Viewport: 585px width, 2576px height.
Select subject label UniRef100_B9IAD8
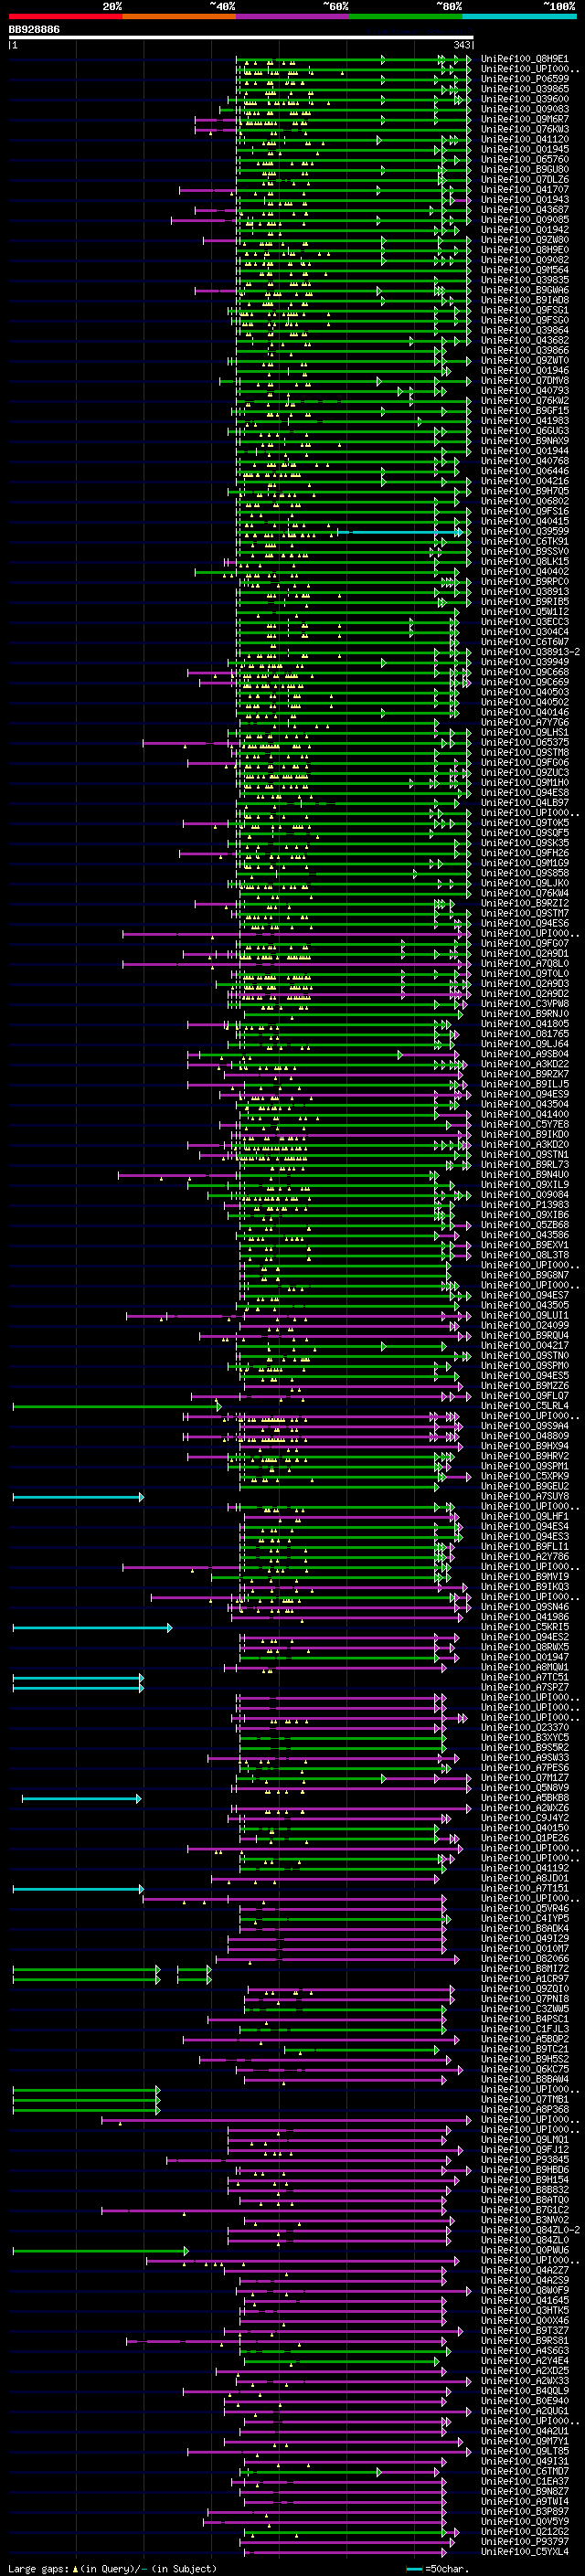click(524, 300)
